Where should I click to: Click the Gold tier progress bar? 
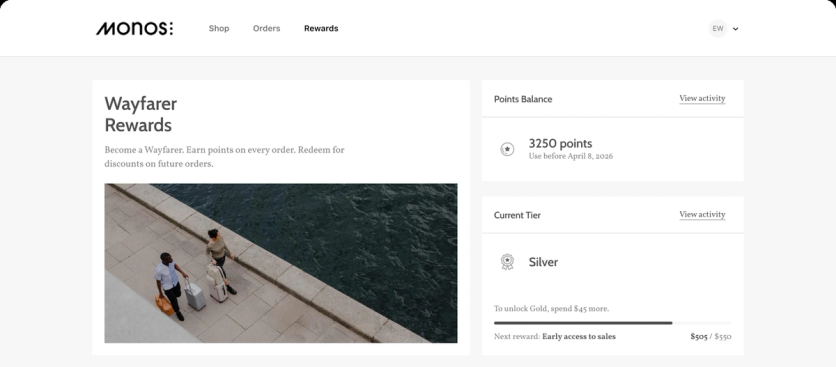613,323
